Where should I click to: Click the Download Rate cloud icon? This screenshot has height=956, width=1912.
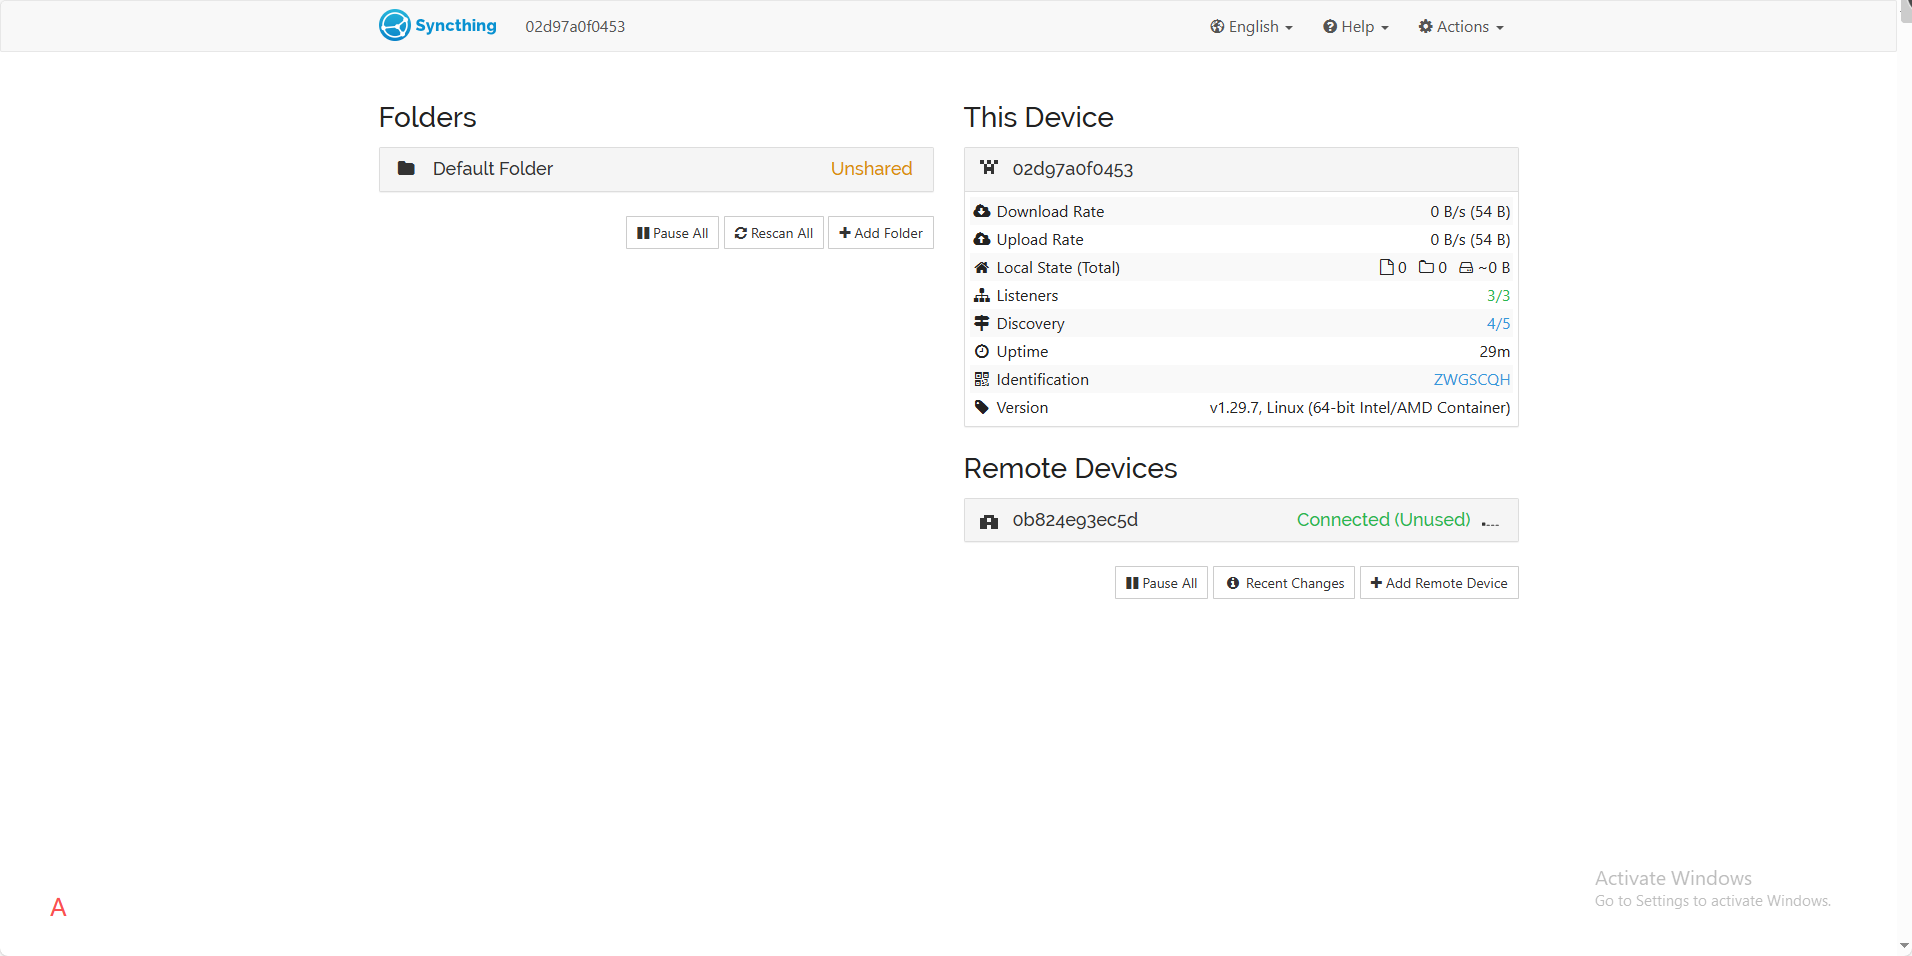982,211
